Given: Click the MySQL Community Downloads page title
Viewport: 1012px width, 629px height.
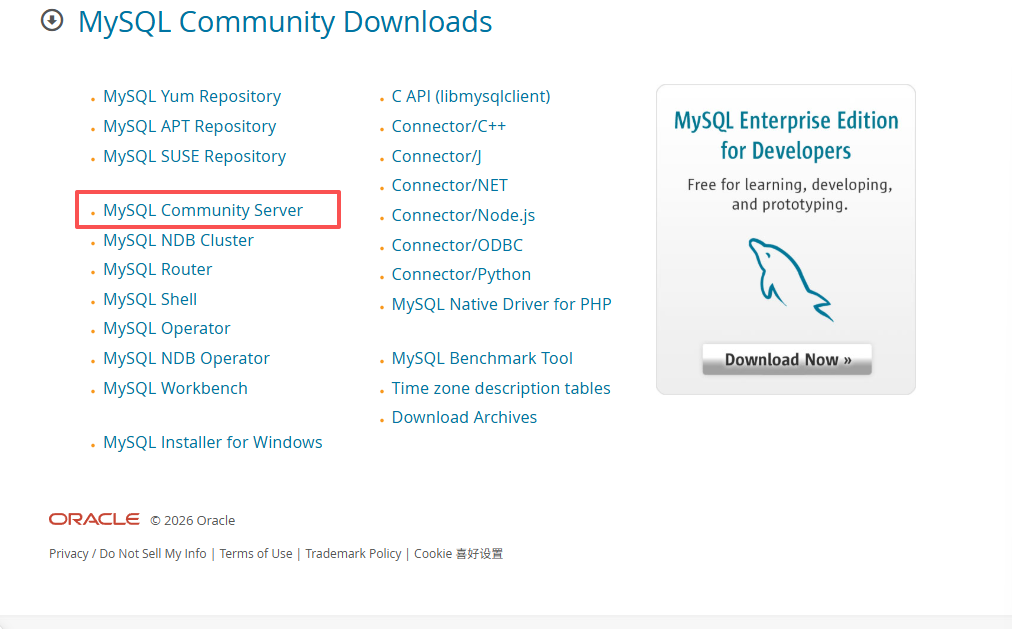Looking at the screenshot, I should click(x=285, y=22).
